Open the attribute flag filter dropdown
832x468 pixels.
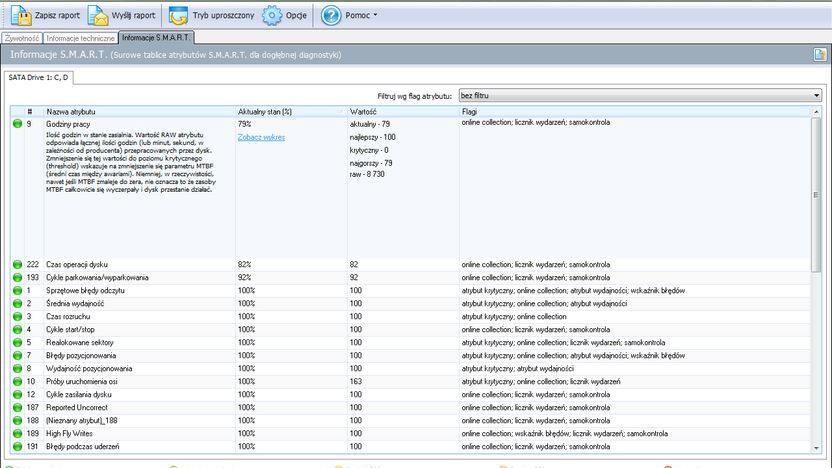[640, 96]
